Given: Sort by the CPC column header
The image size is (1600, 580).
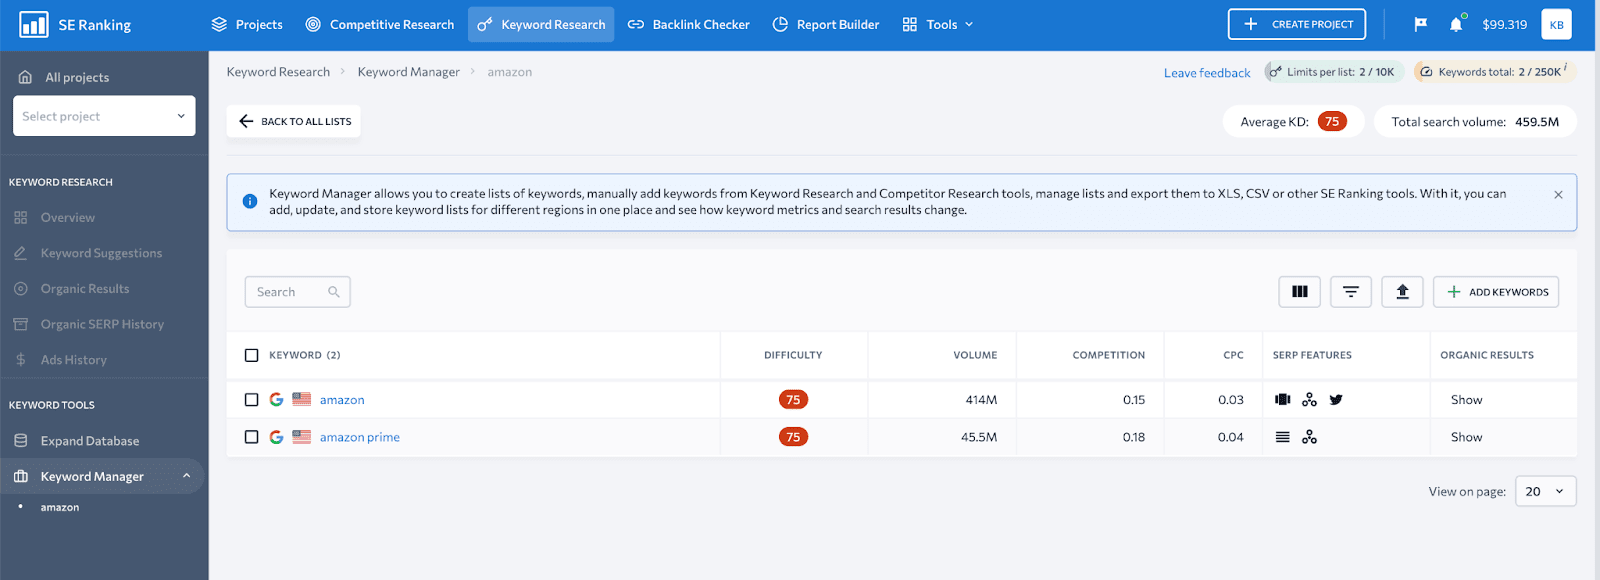Looking at the screenshot, I should (1234, 355).
